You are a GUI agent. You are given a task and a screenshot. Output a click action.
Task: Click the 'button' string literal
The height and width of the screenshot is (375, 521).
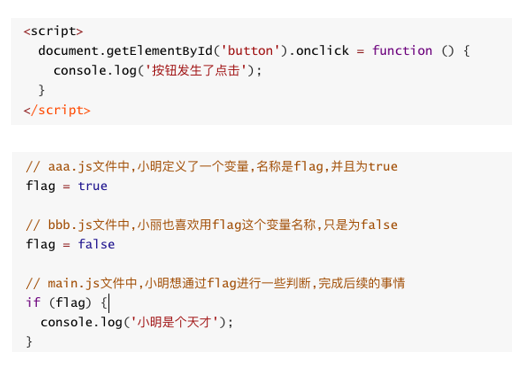pos(250,51)
